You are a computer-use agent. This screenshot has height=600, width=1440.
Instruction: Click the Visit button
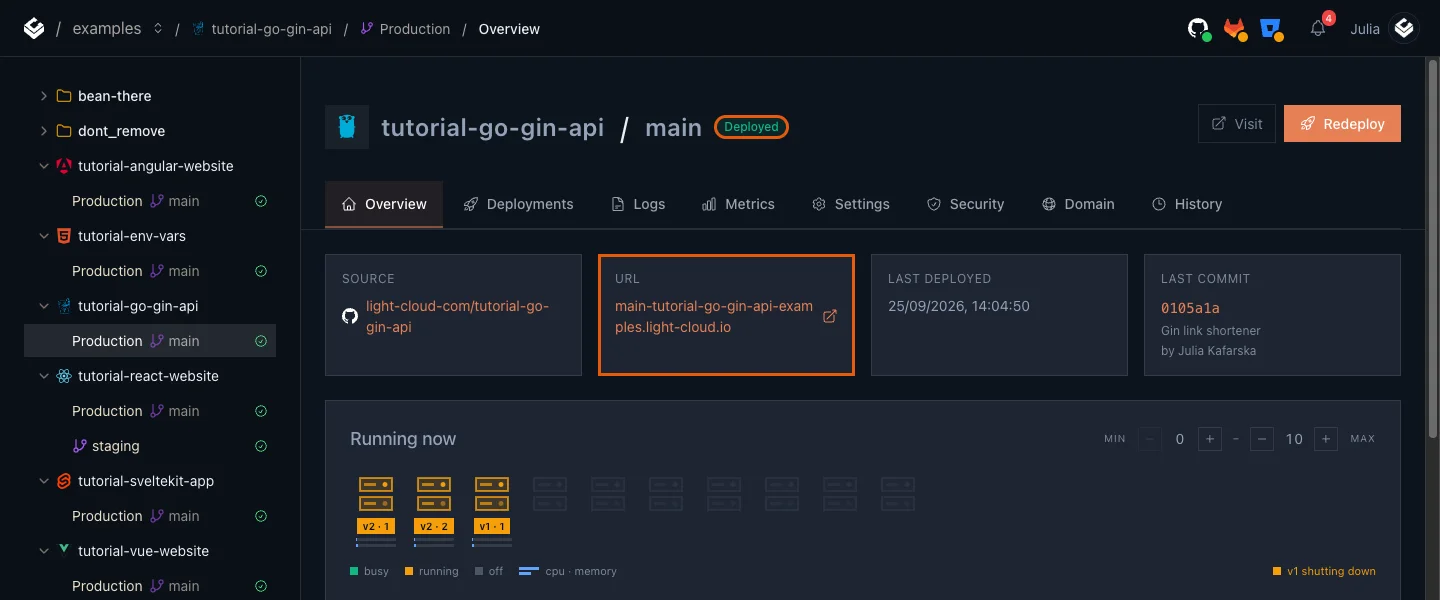coord(1237,124)
